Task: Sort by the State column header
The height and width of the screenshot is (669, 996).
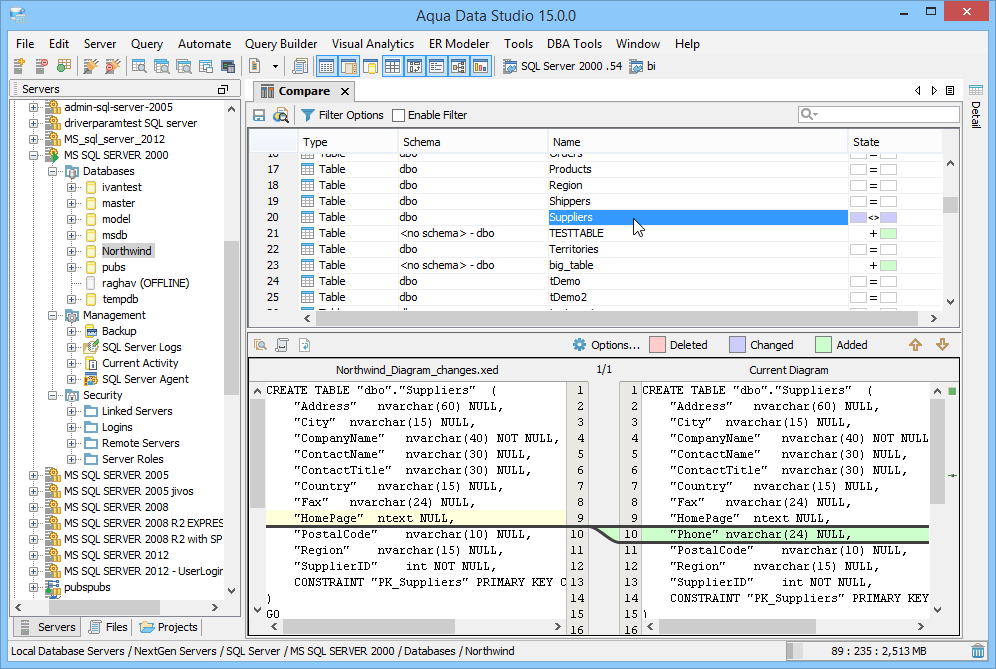Action: pyautogui.click(x=895, y=142)
